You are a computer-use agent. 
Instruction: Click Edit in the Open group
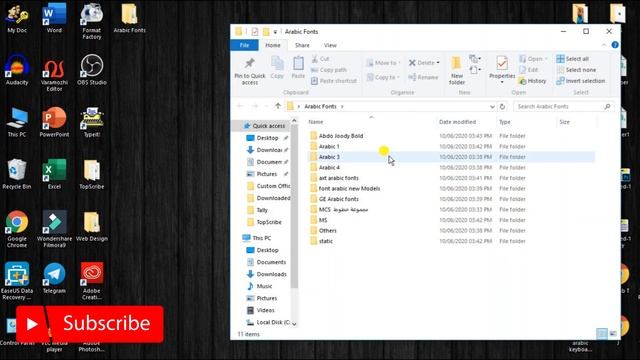pyautogui.click(x=529, y=70)
